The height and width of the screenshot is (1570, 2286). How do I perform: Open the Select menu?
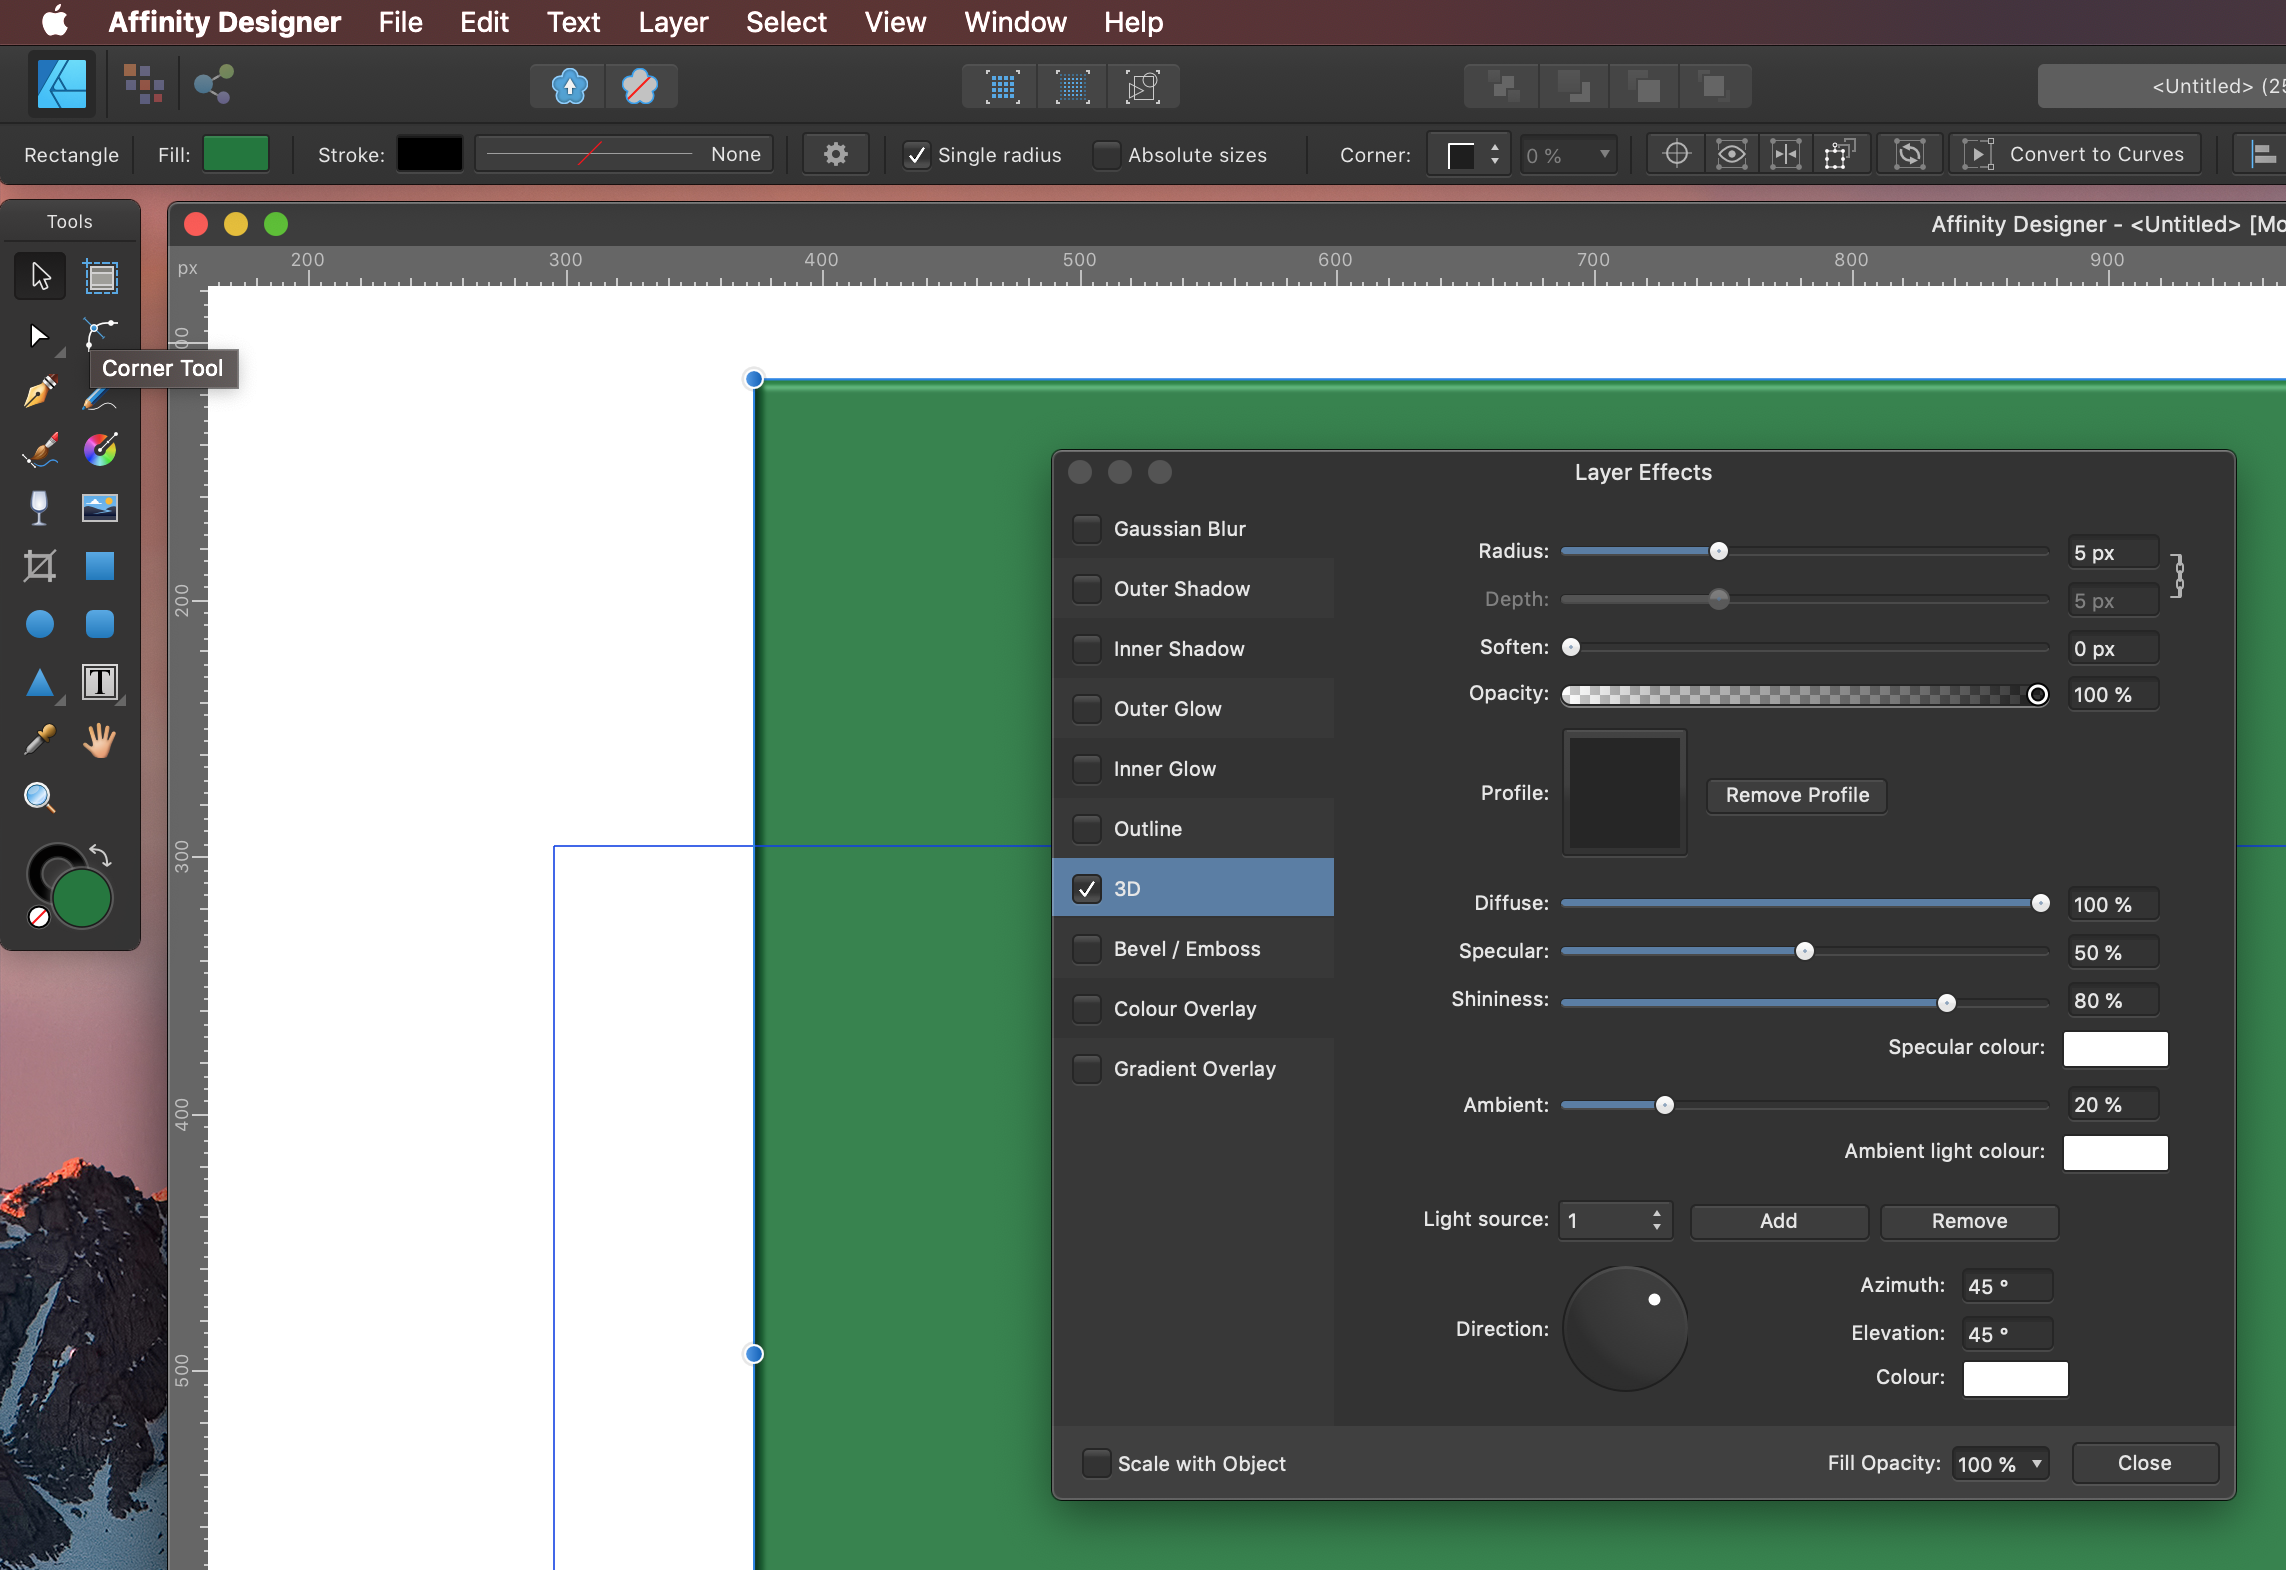point(786,22)
